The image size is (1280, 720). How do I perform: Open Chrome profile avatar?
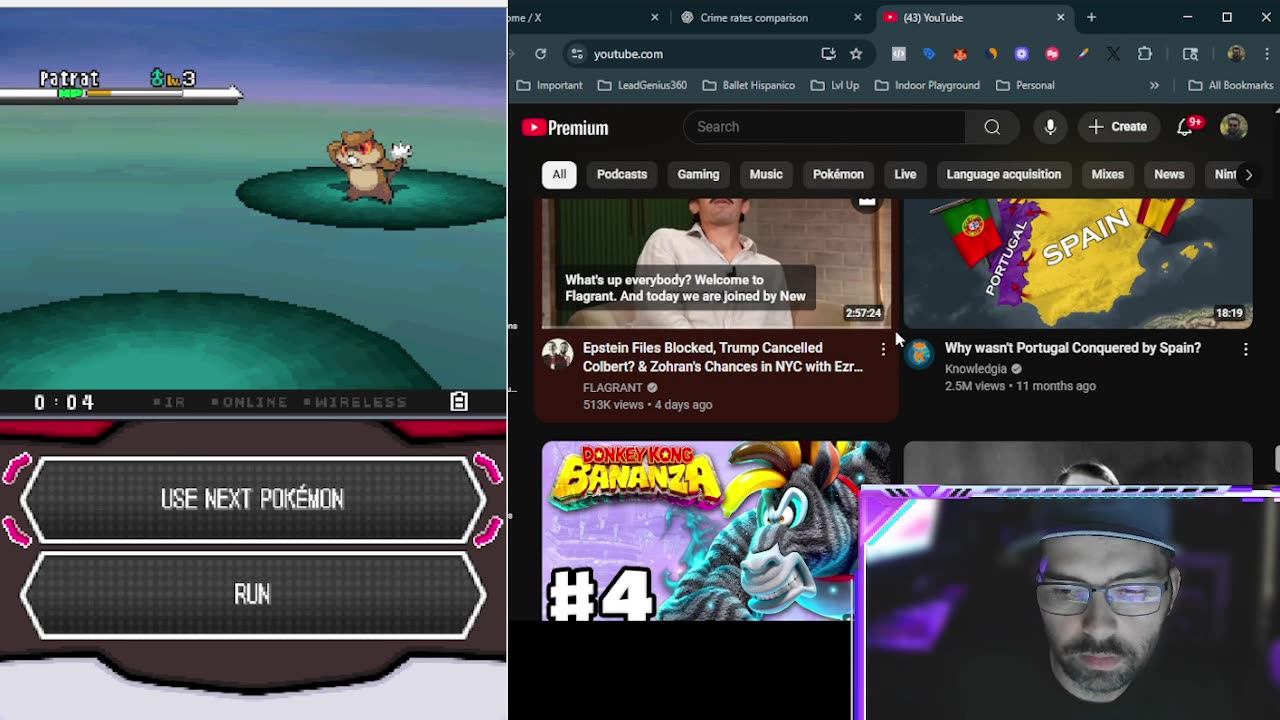(x=1236, y=54)
